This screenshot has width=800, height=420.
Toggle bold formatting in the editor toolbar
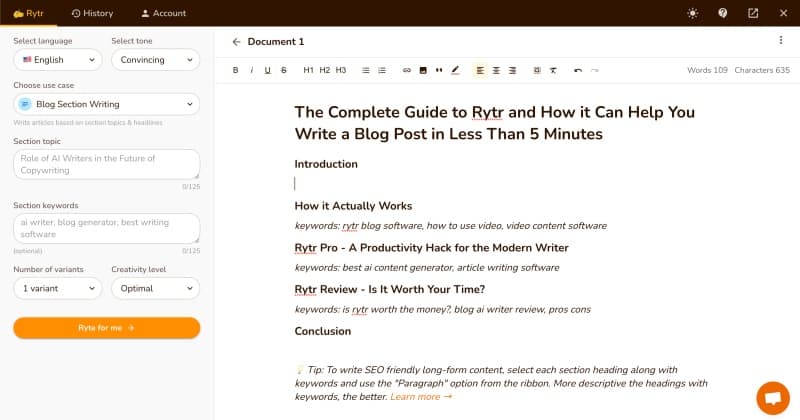pyautogui.click(x=236, y=70)
